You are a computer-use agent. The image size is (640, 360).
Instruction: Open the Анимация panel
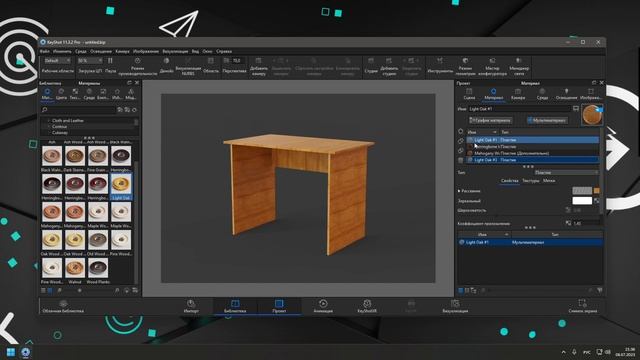(x=323, y=306)
